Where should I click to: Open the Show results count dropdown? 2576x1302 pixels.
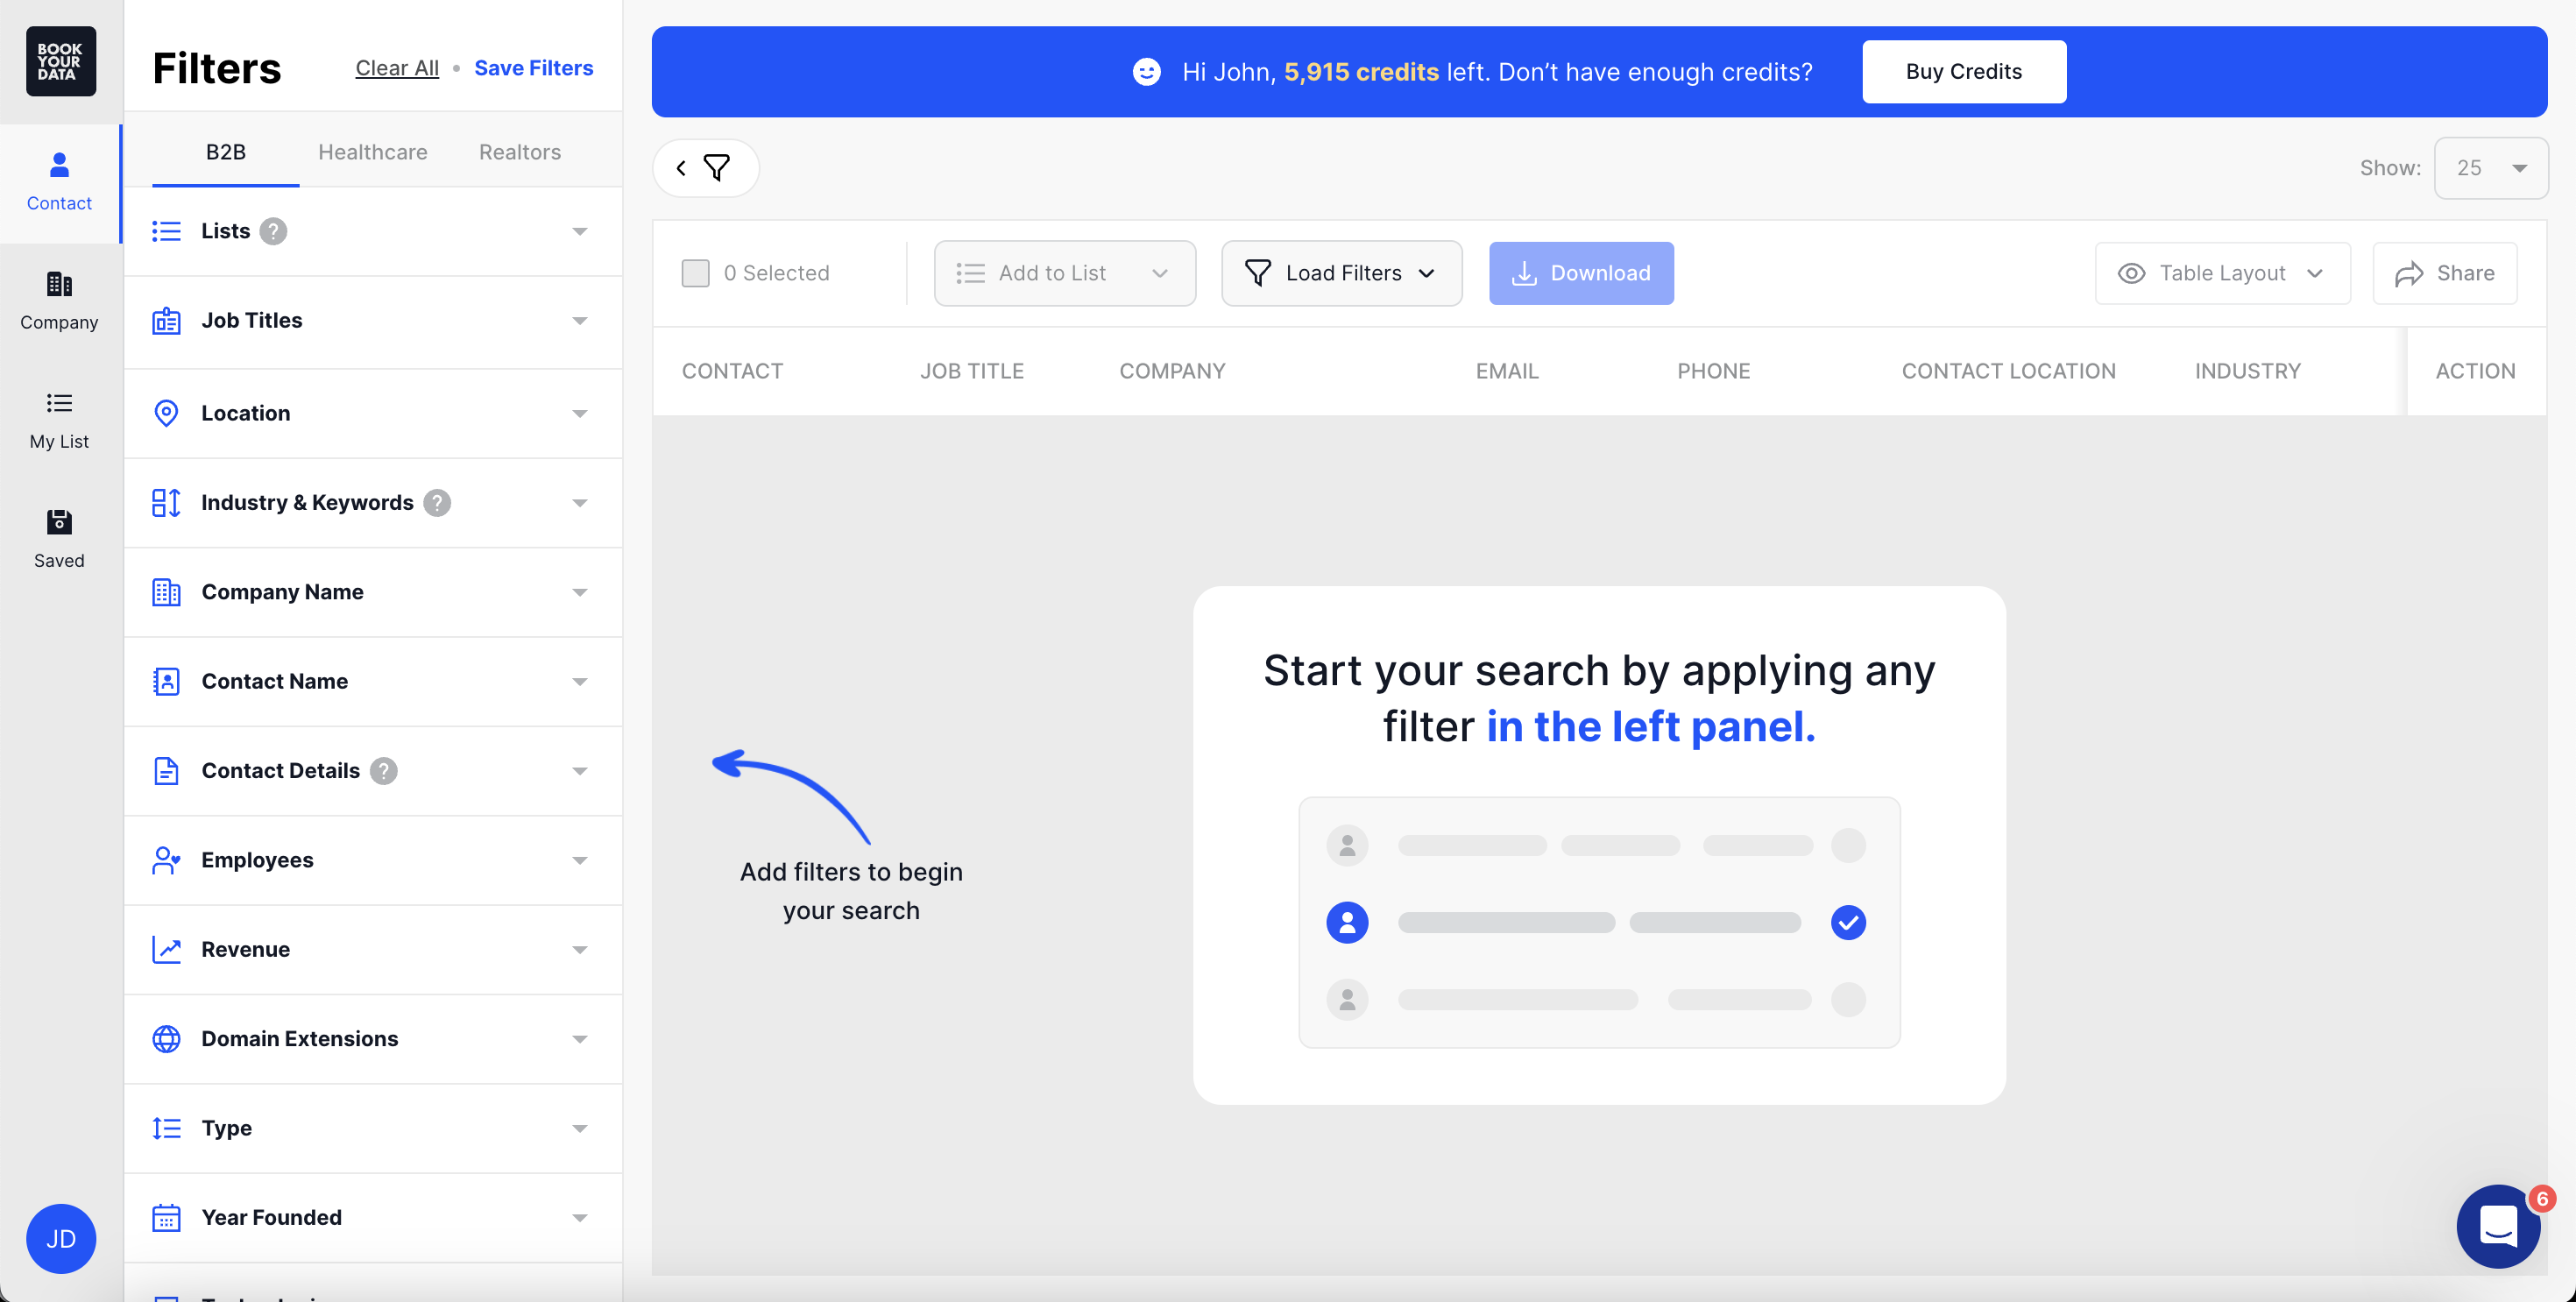(2490, 168)
